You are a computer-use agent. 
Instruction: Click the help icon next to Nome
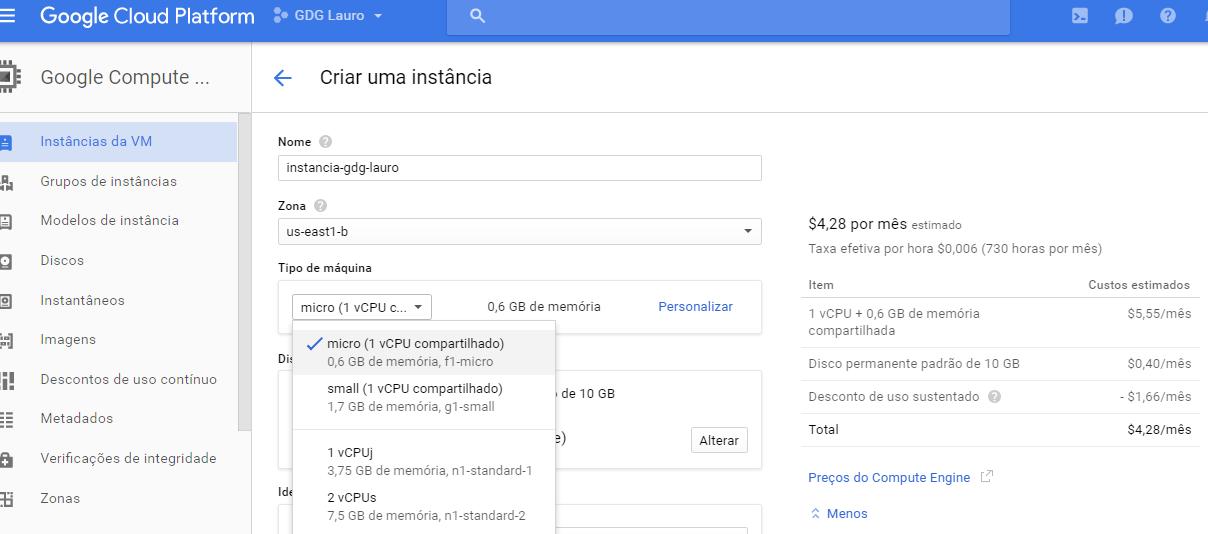325,142
